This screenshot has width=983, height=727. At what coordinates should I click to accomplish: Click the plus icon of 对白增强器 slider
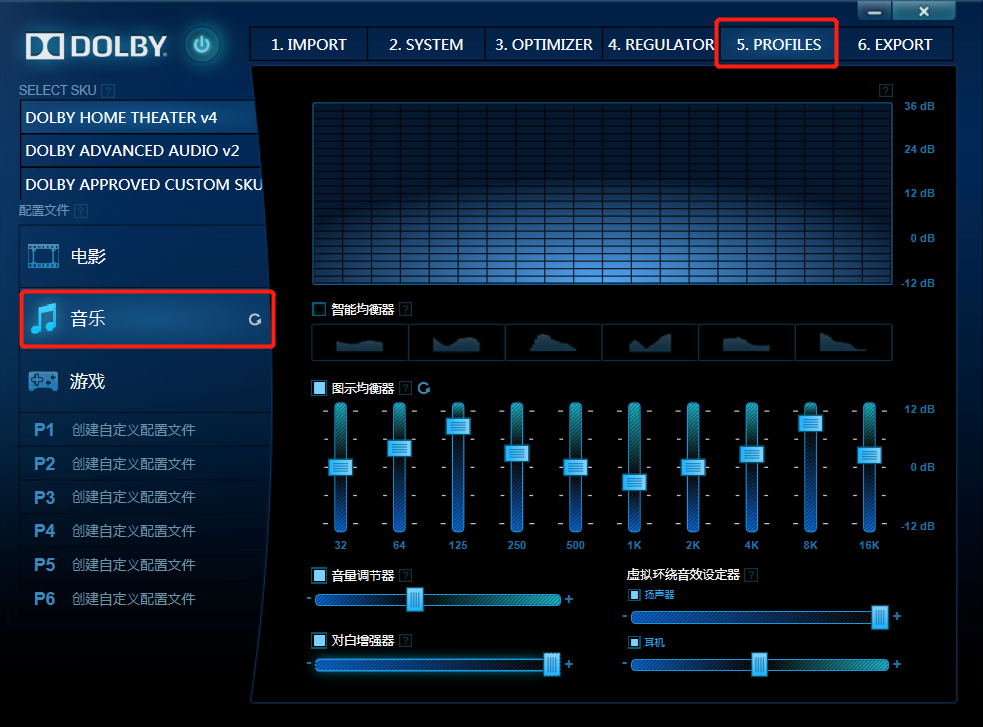click(x=569, y=664)
